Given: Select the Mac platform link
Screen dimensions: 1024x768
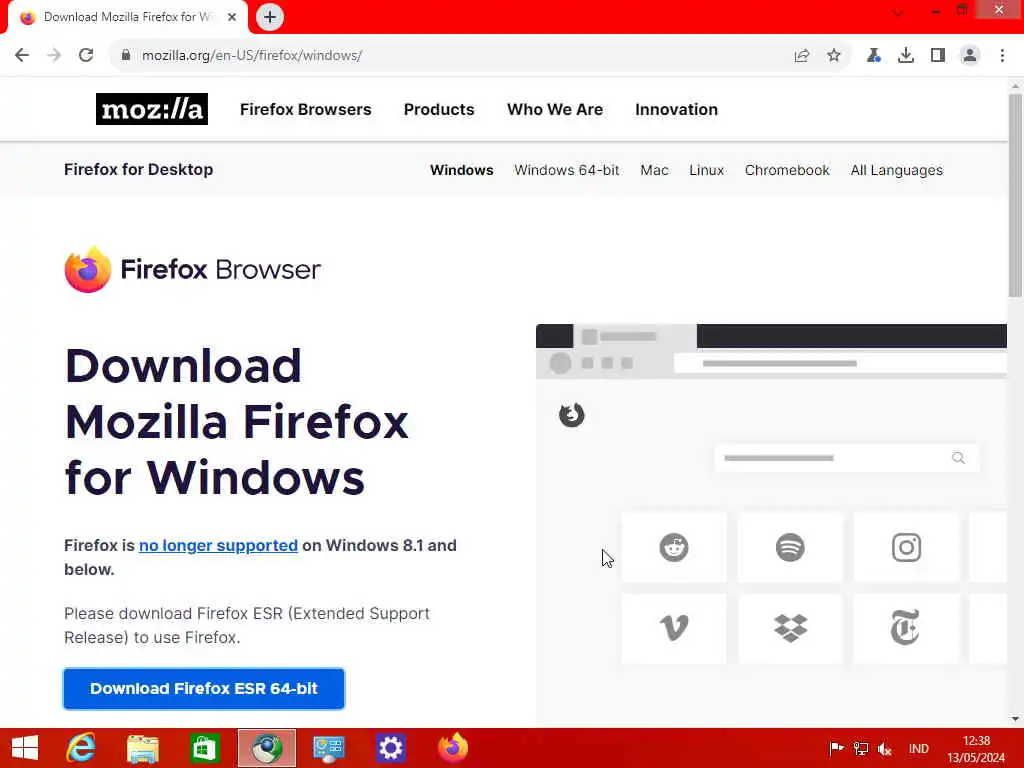Looking at the screenshot, I should (x=654, y=170).
